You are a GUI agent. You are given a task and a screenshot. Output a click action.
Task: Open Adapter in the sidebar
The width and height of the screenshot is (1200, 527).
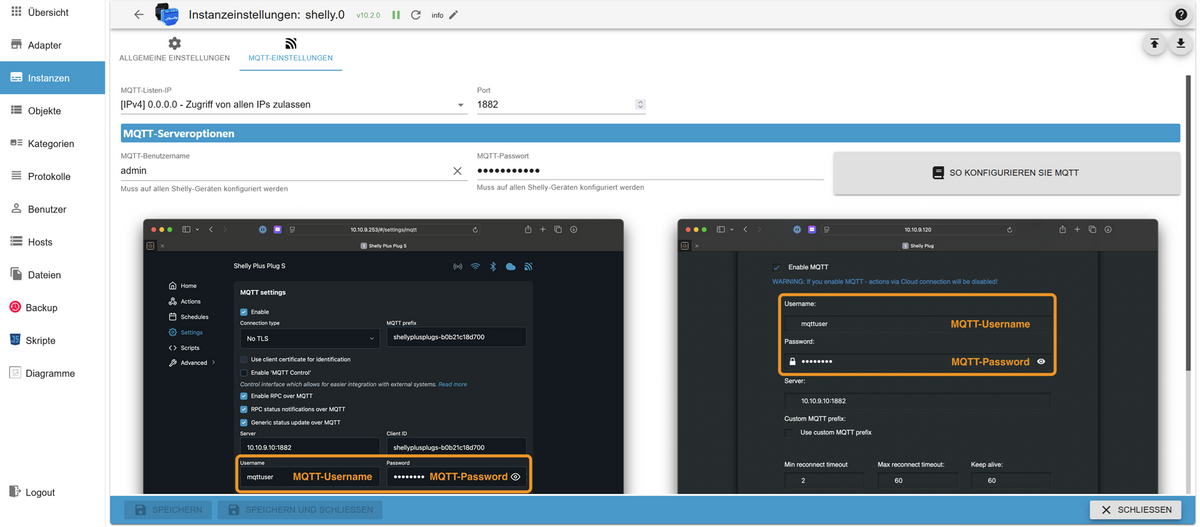[x=52, y=45]
